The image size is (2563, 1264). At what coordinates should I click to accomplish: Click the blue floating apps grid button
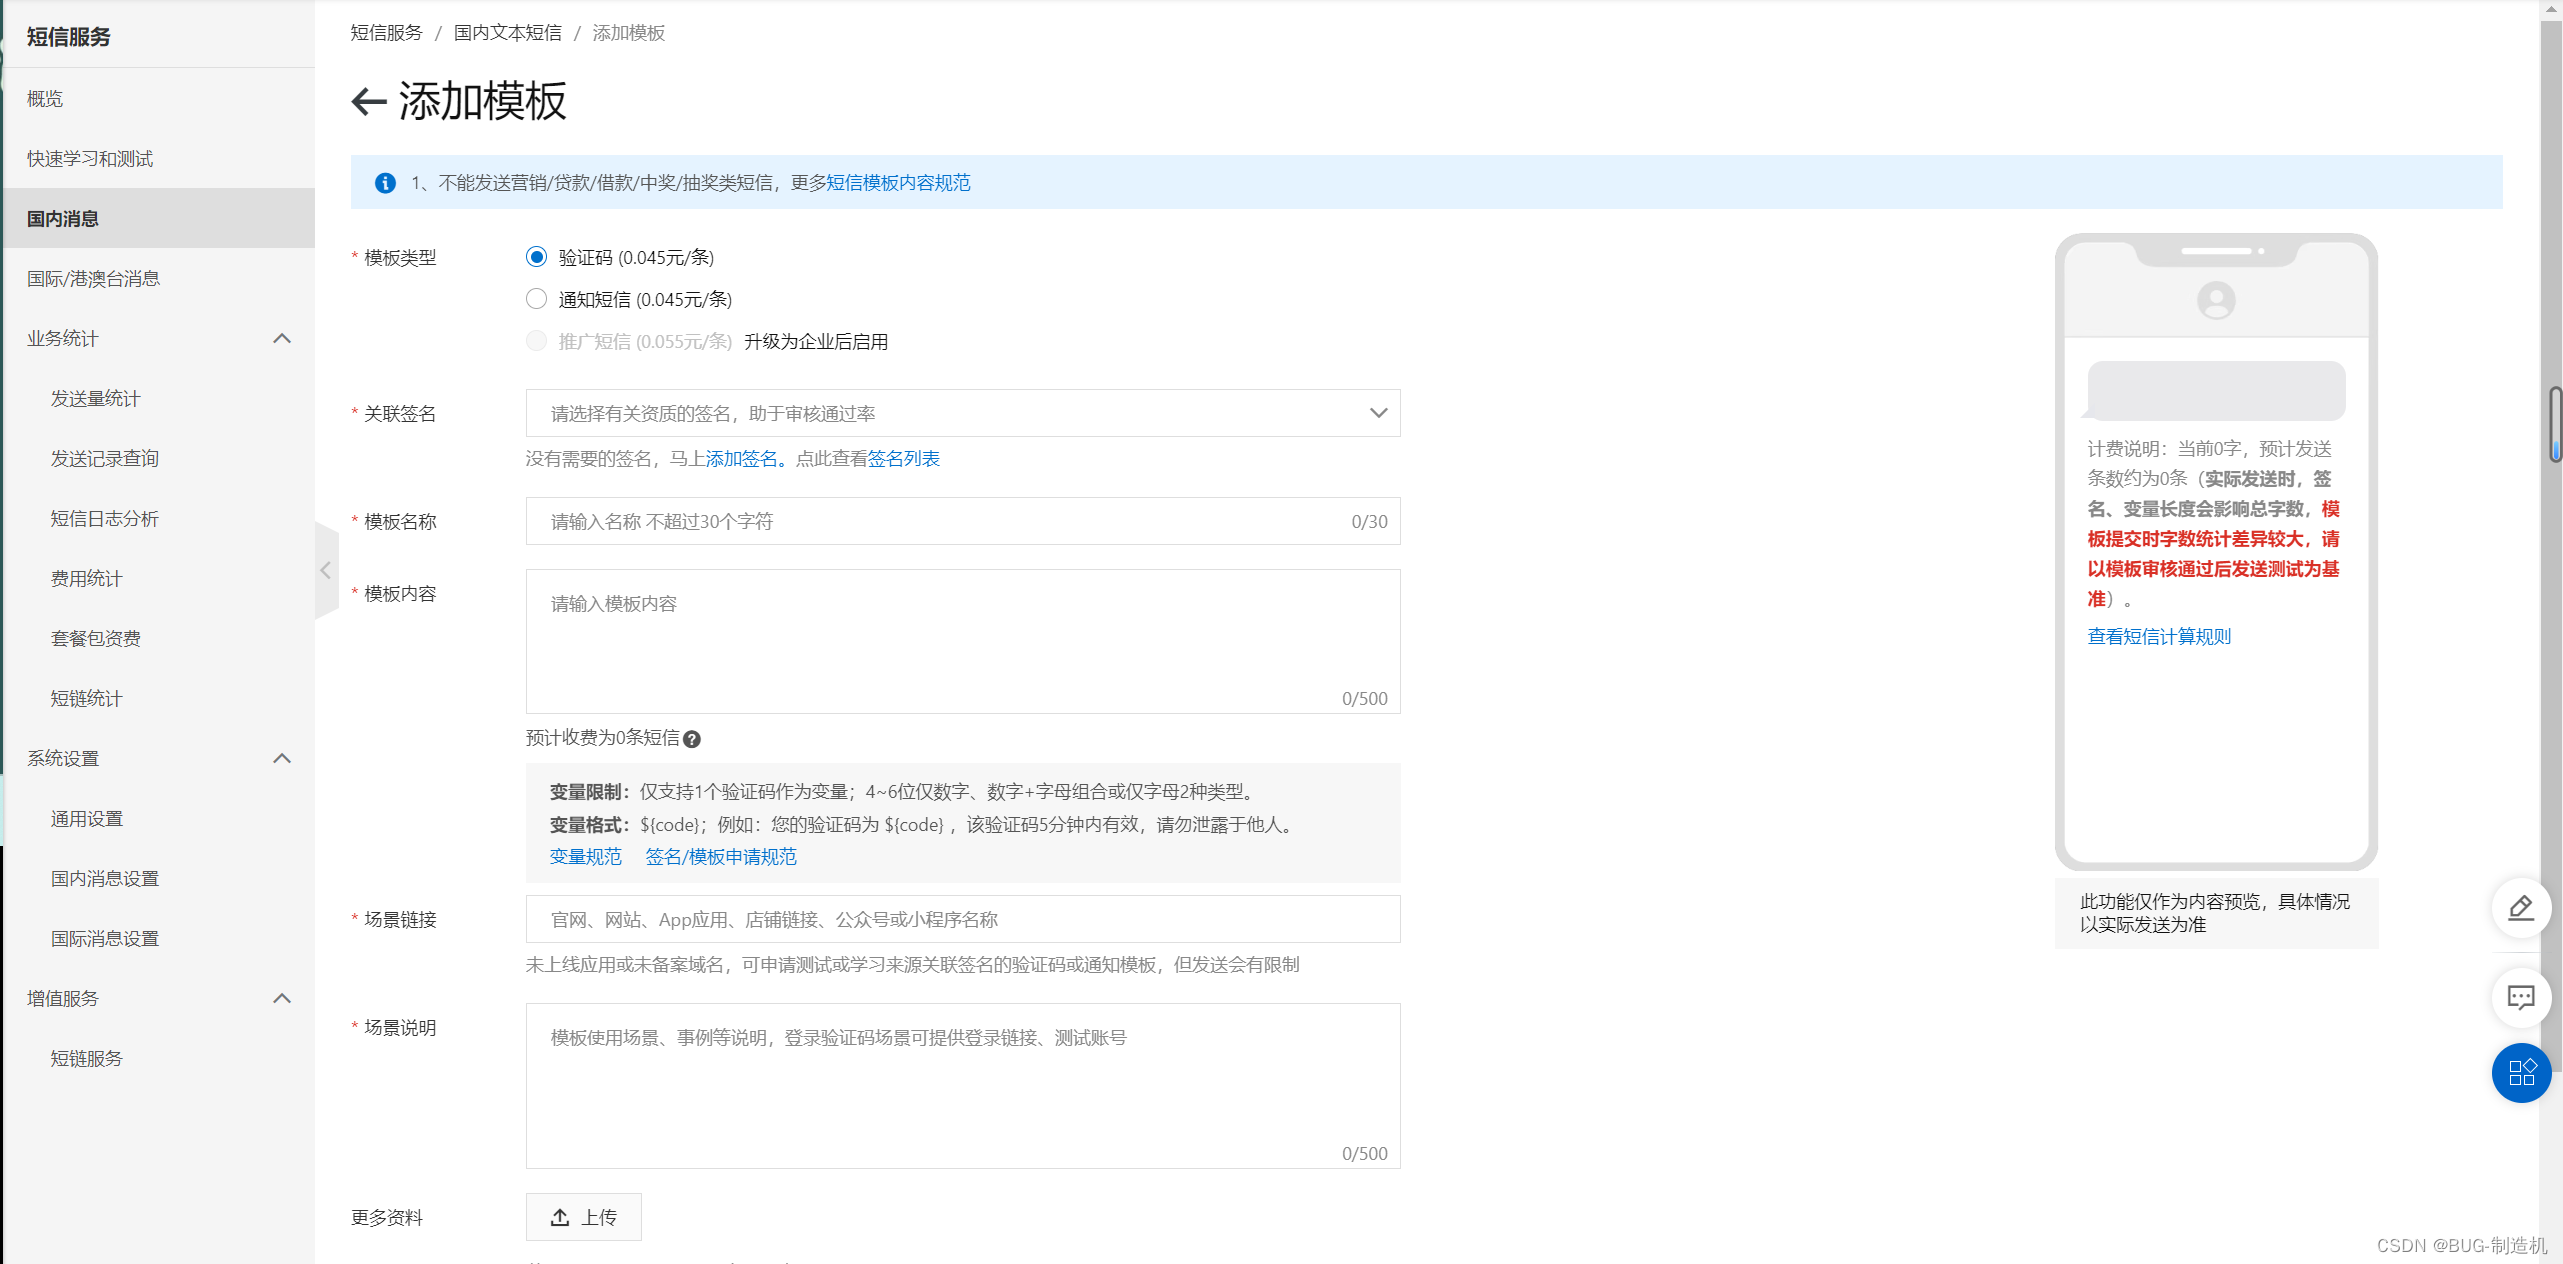(x=2520, y=1073)
